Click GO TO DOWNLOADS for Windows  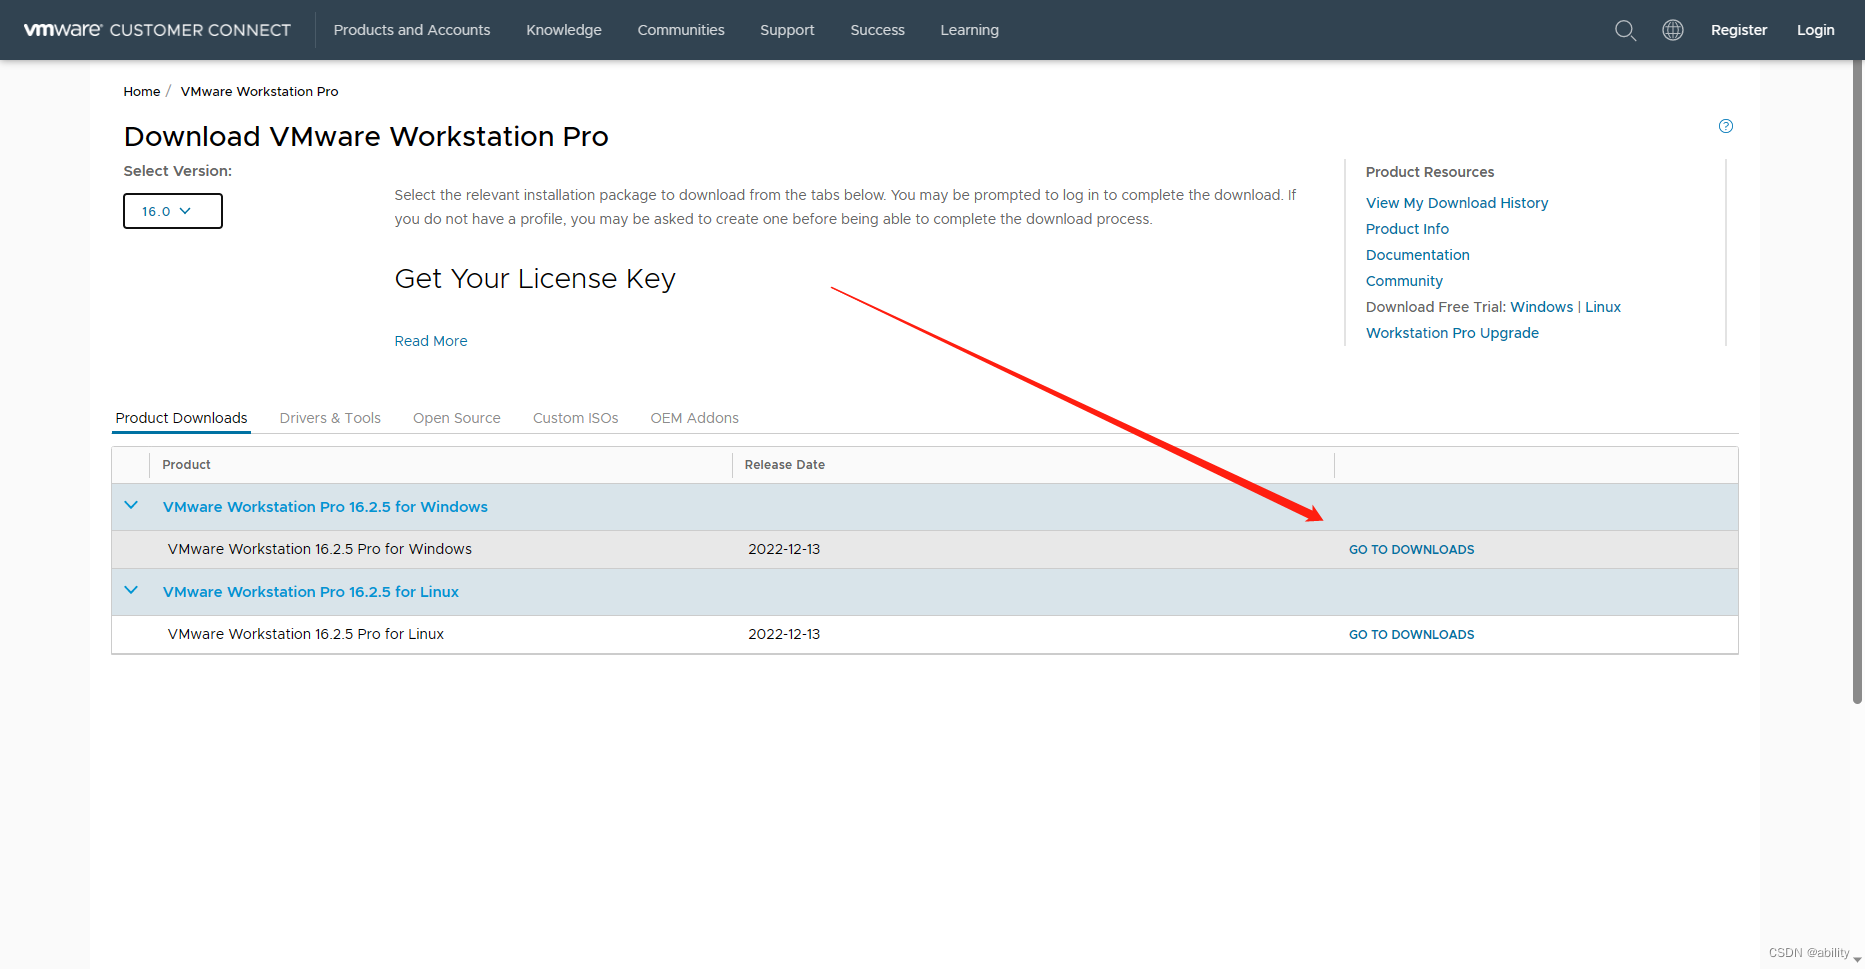tap(1411, 550)
